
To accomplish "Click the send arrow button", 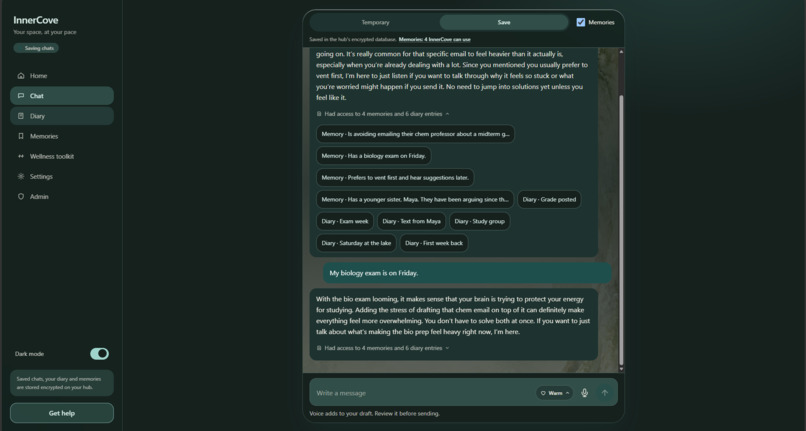I will (604, 393).
